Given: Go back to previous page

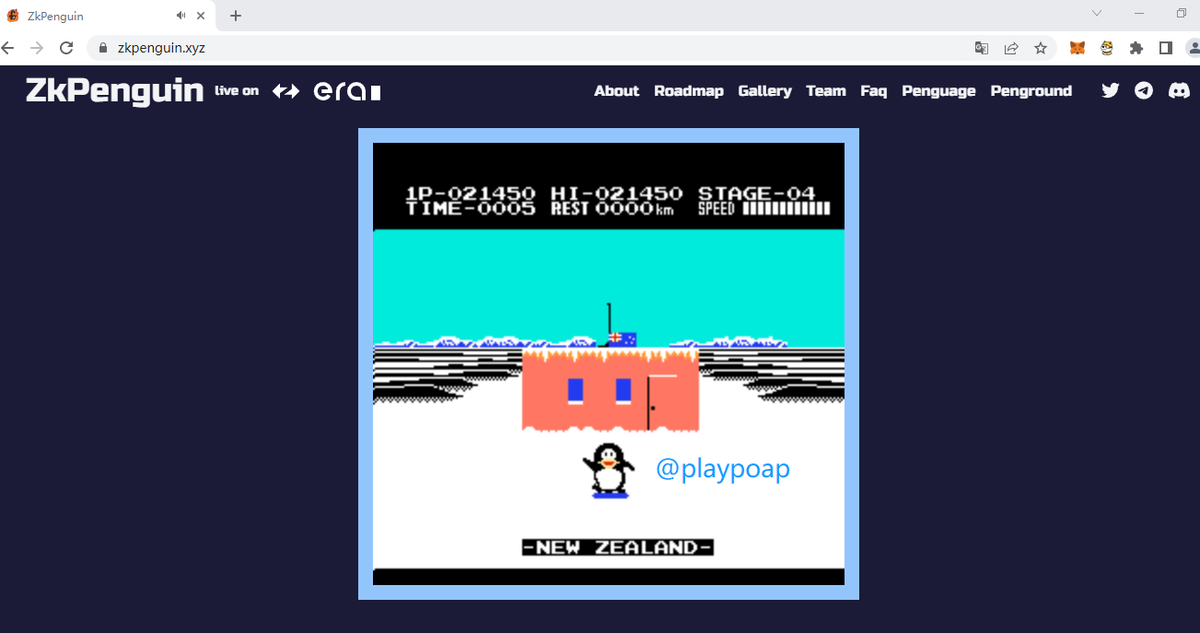Looking at the screenshot, I should coord(10,47).
